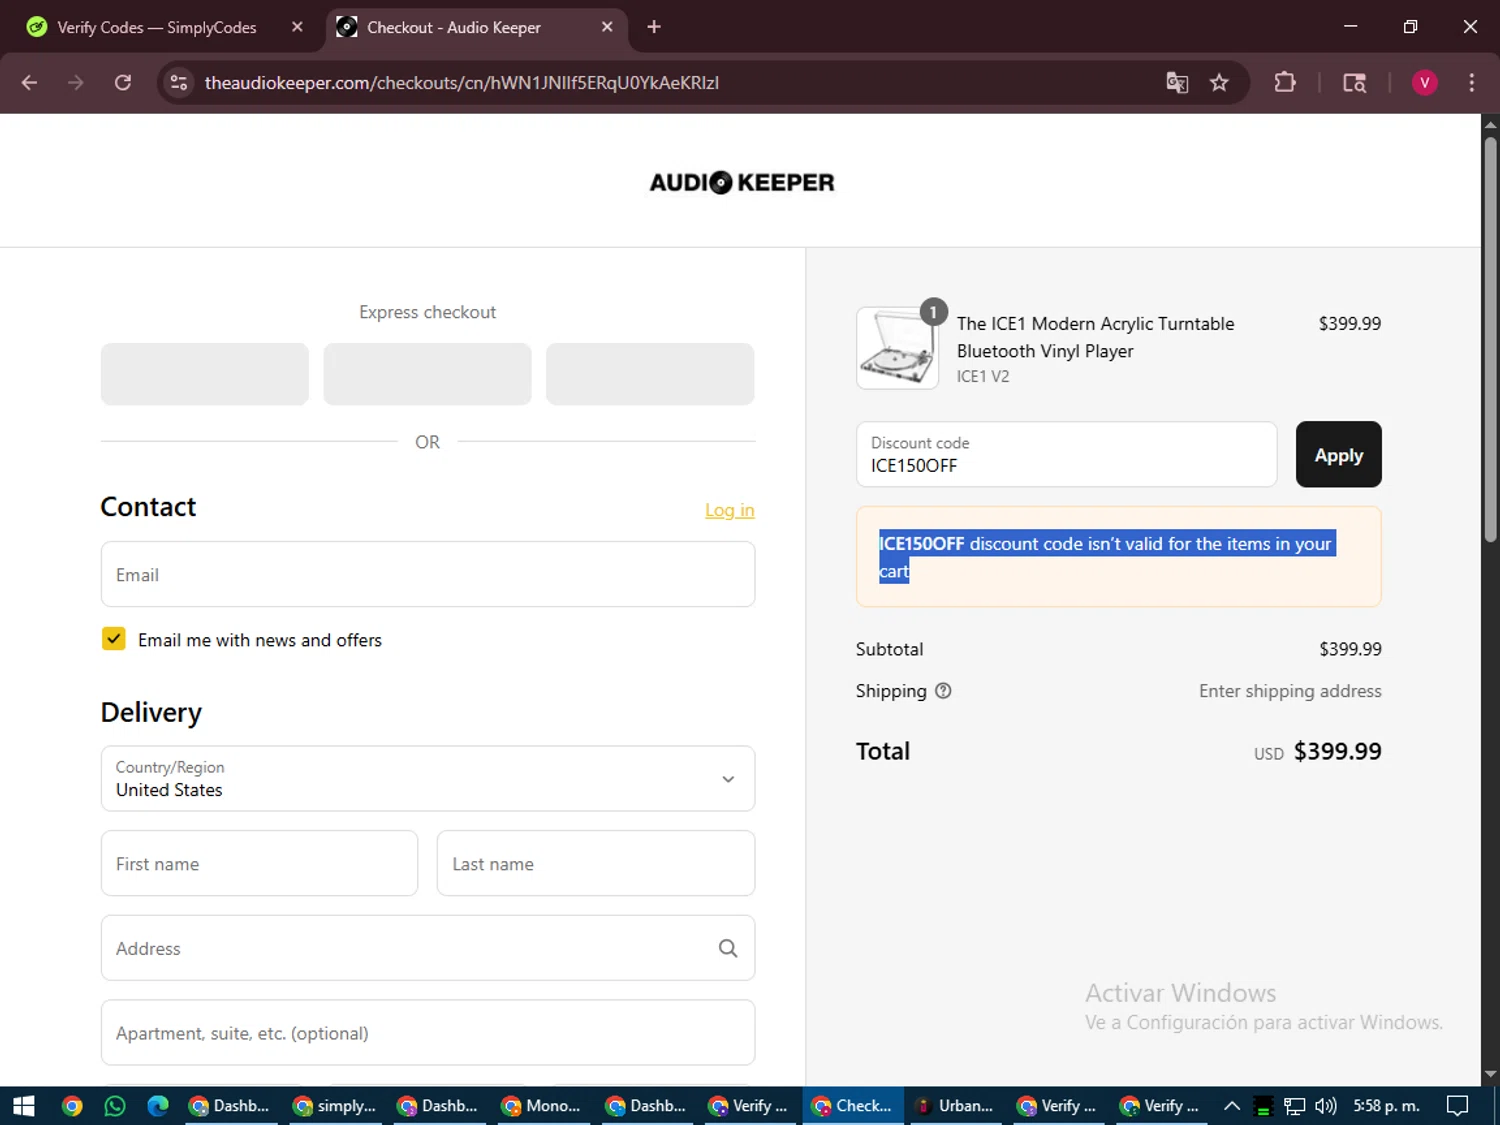The height and width of the screenshot is (1125, 1500).
Task: Click the taskbar clock 5:58 p. m.
Action: point(1386,1106)
